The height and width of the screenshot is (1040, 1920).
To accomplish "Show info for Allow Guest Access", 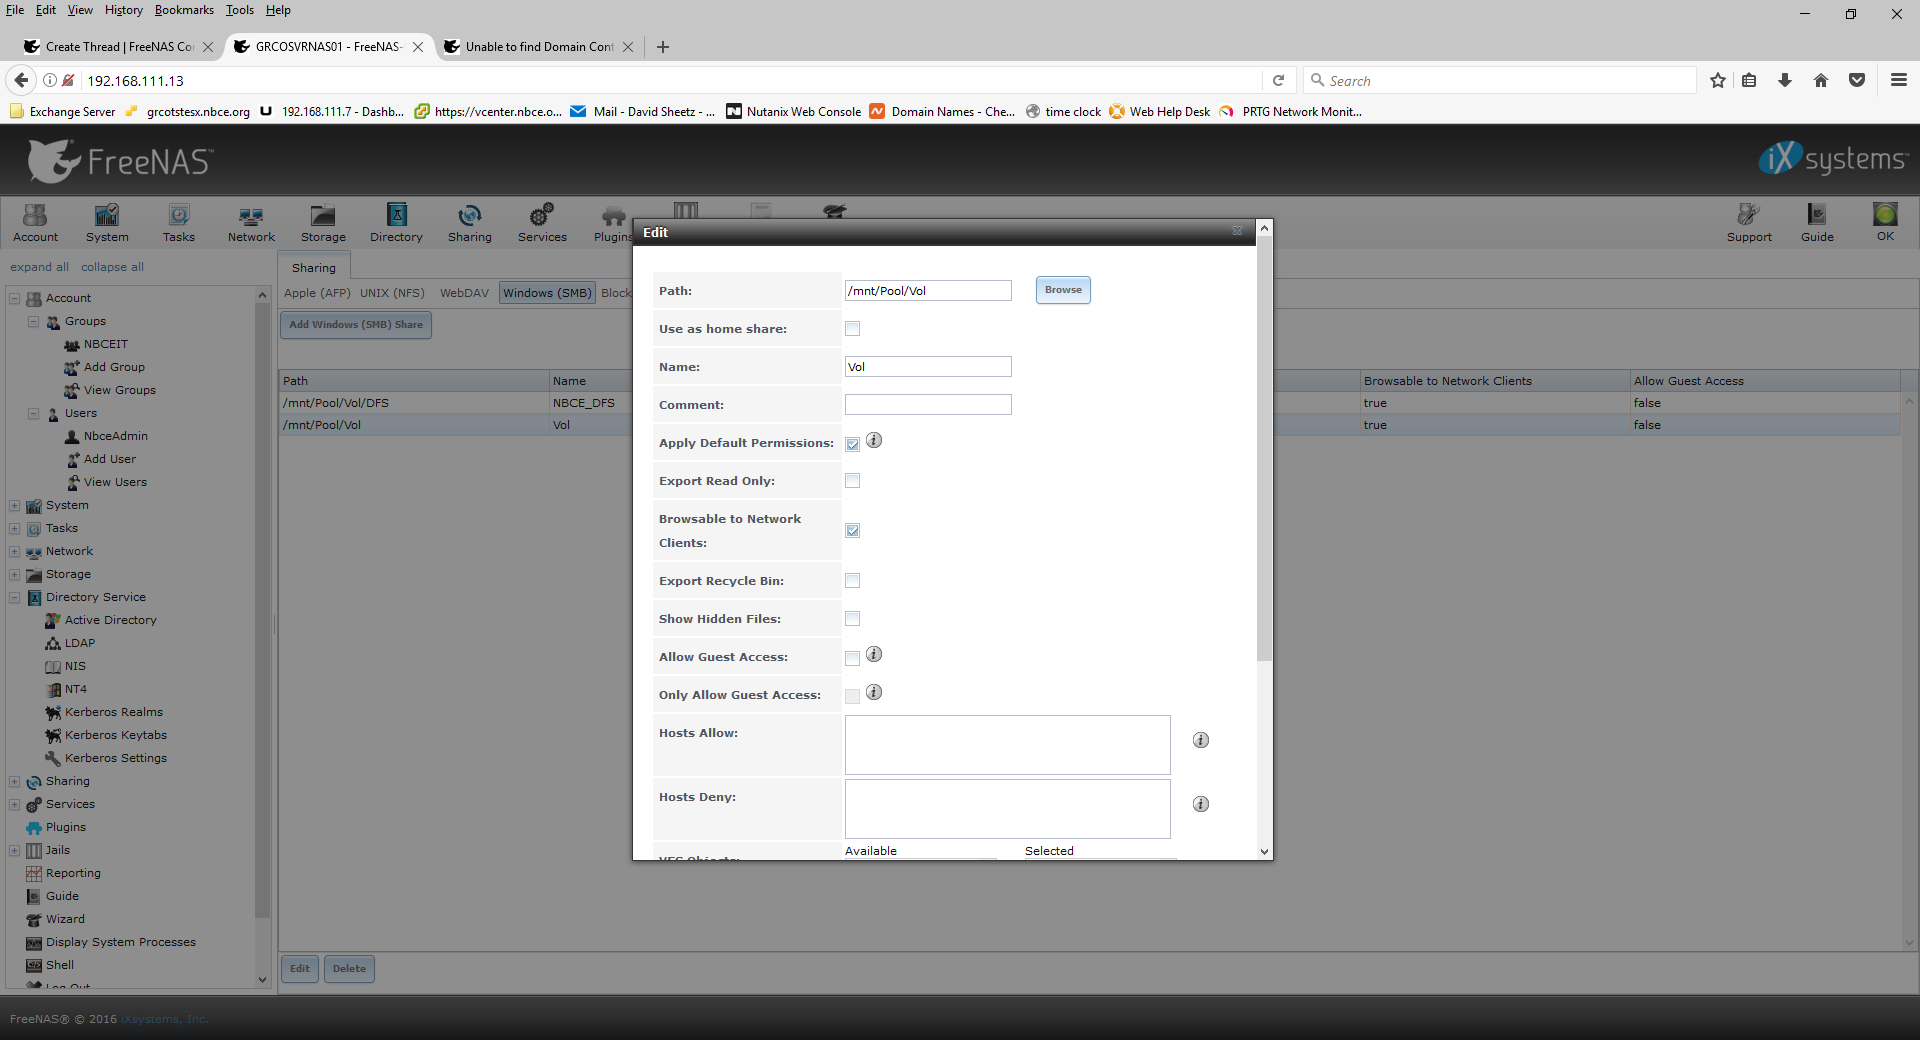I will (x=874, y=655).
